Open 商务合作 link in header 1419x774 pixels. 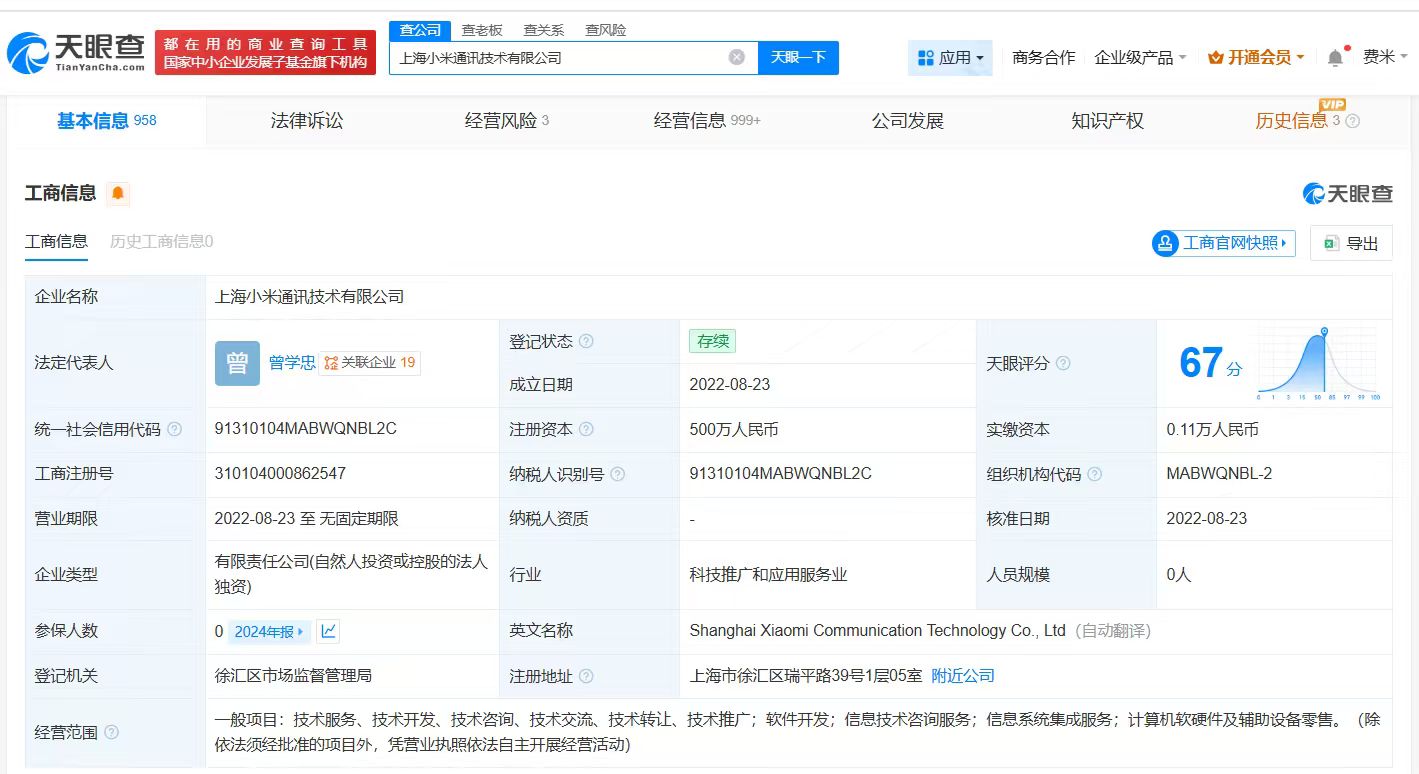click(x=1043, y=58)
